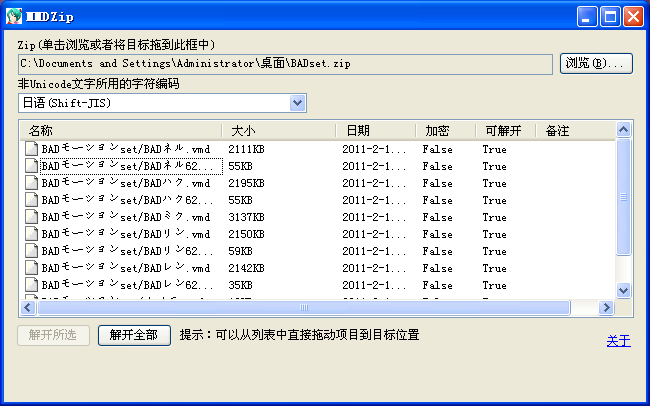This screenshot has width=650, height=406.
Task: Click file icon of BADネル.vmd row
Action: [x=31, y=149]
